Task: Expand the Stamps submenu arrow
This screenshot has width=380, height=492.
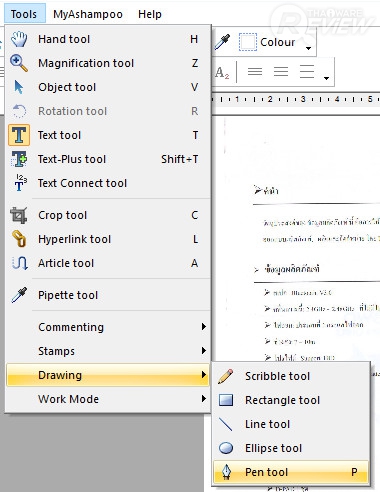Action: [x=204, y=351]
